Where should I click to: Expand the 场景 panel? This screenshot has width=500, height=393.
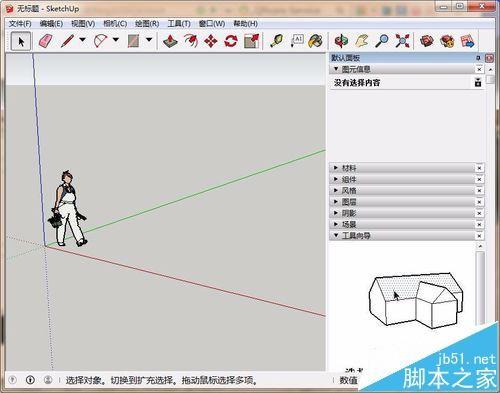[336, 224]
